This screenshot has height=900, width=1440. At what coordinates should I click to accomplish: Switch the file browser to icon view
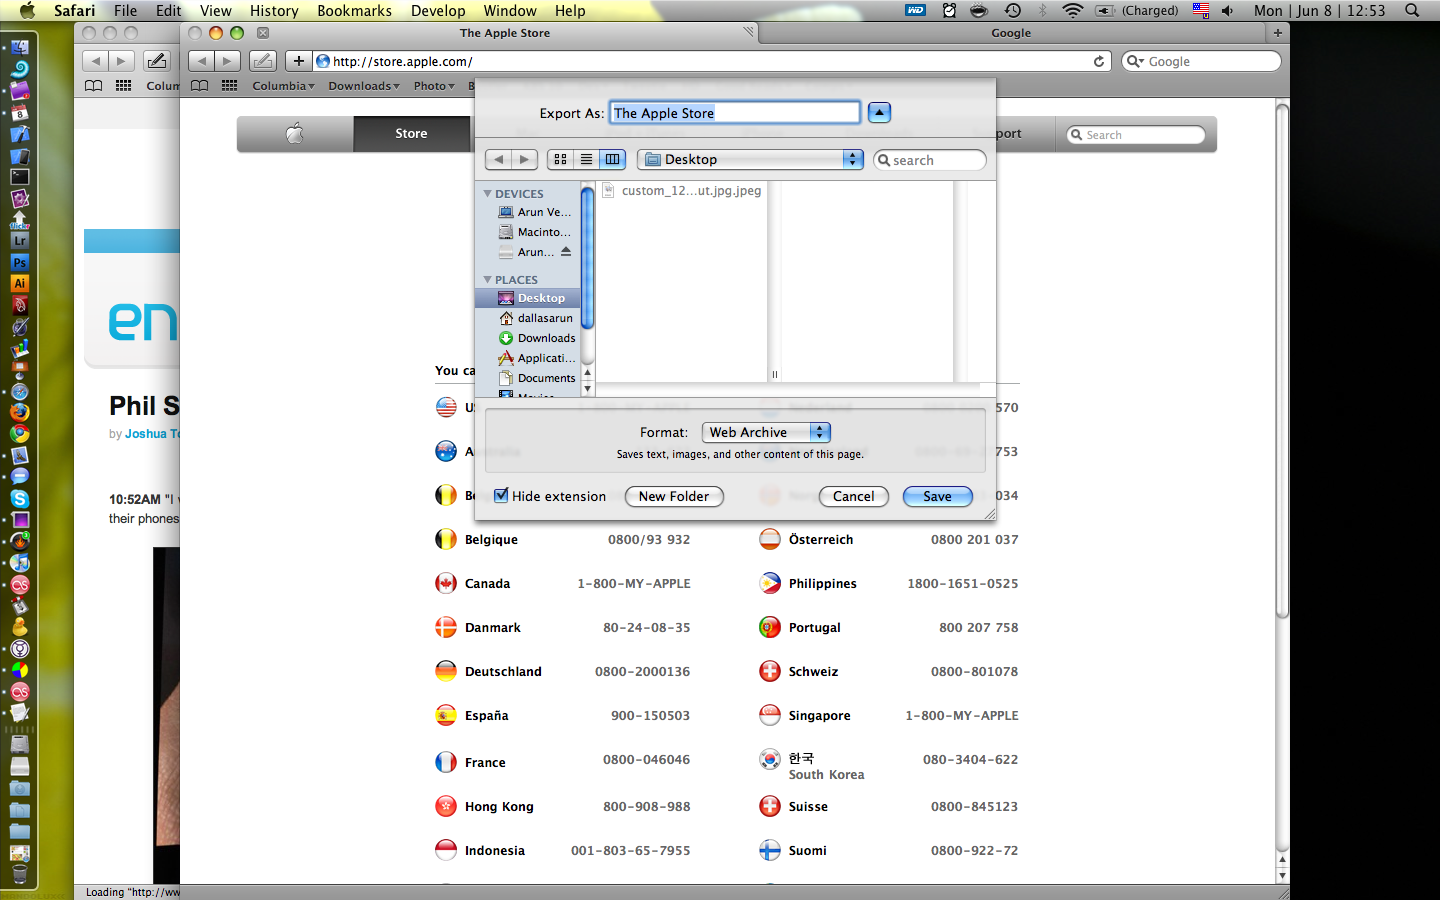(560, 159)
